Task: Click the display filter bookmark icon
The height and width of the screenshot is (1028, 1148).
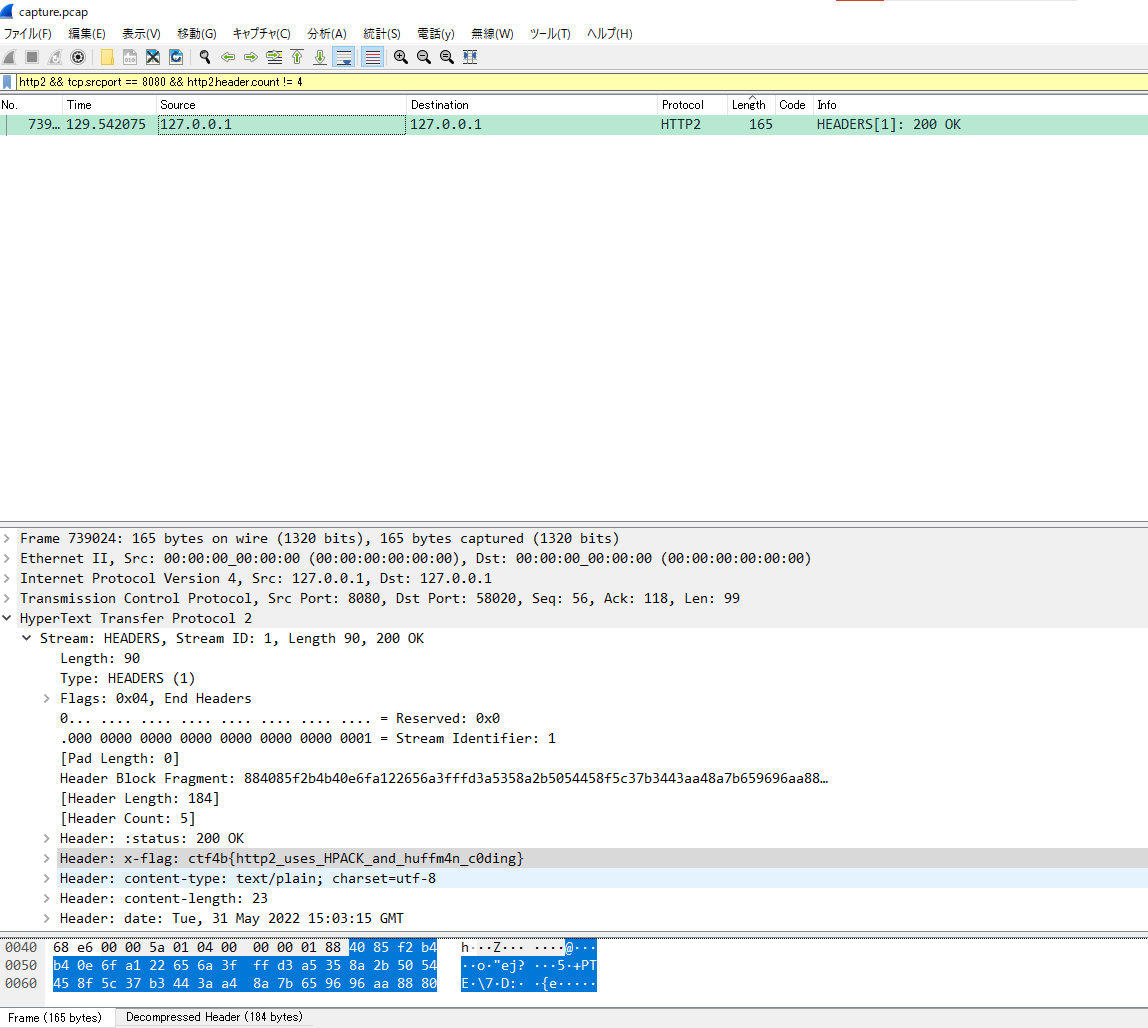Action: (8, 82)
